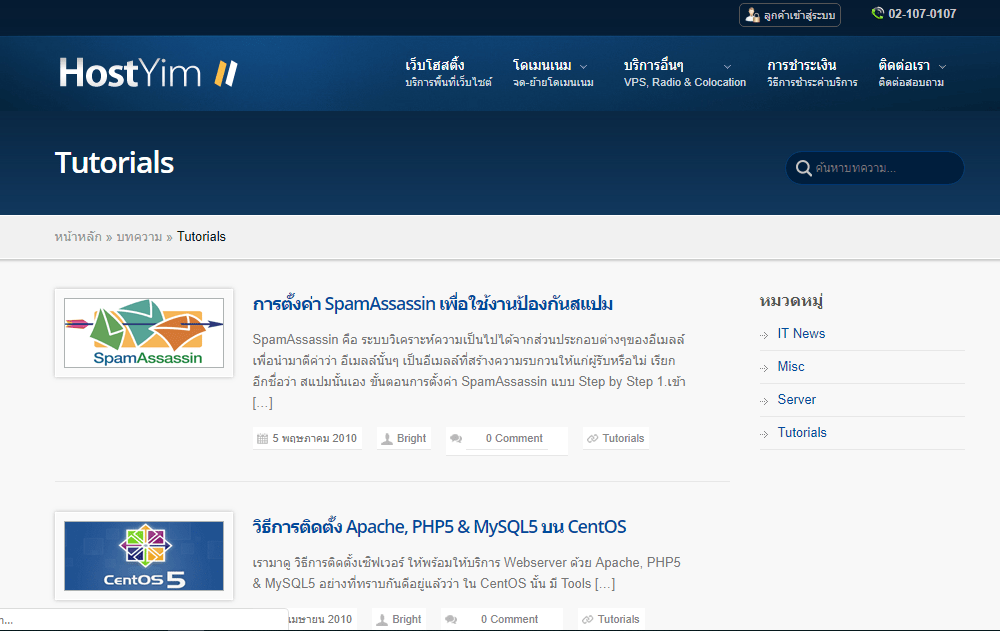Open the ติดต่อเรา menu item
The height and width of the screenshot is (631, 1000).
[x=911, y=73]
